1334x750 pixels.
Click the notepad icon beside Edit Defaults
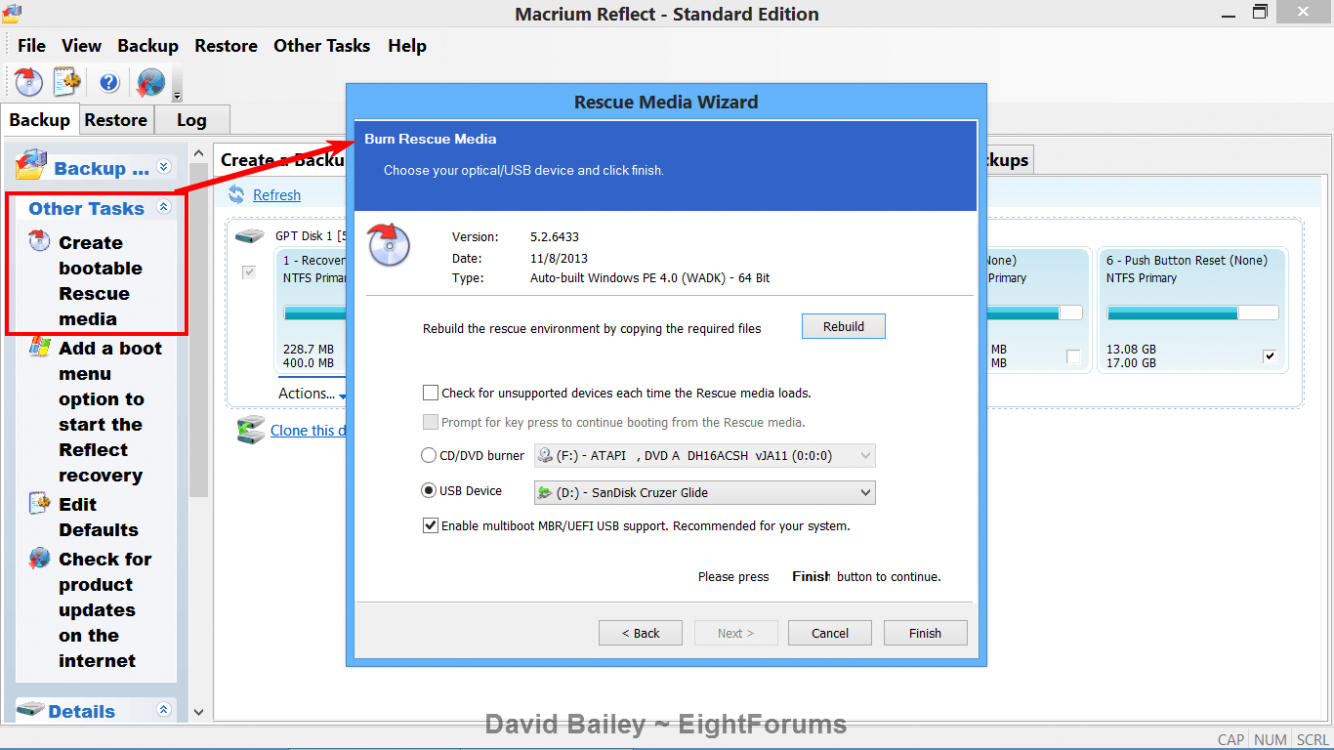39,502
